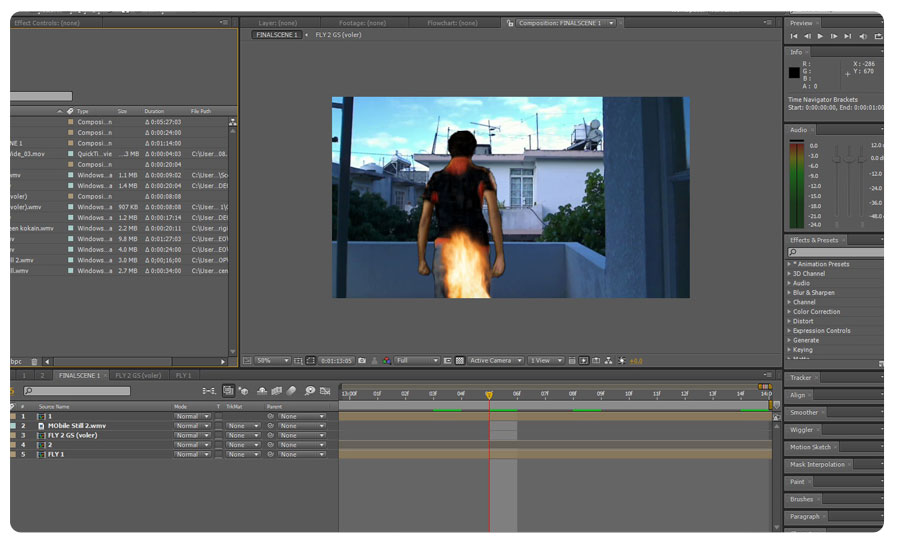Open blending Mode dropdown for FLY 2 GS layer
Image resolution: width=900 pixels, height=546 pixels.
tap(190, 436)
